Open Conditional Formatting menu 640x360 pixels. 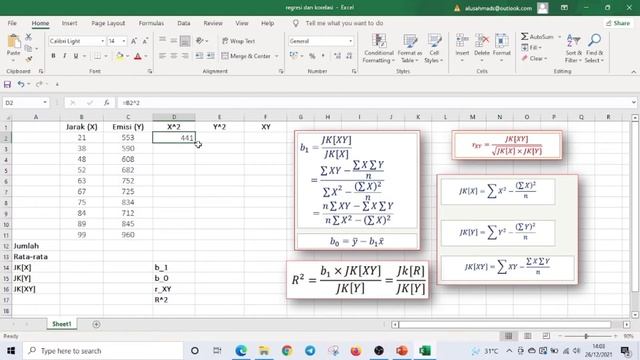click(379, 49)
